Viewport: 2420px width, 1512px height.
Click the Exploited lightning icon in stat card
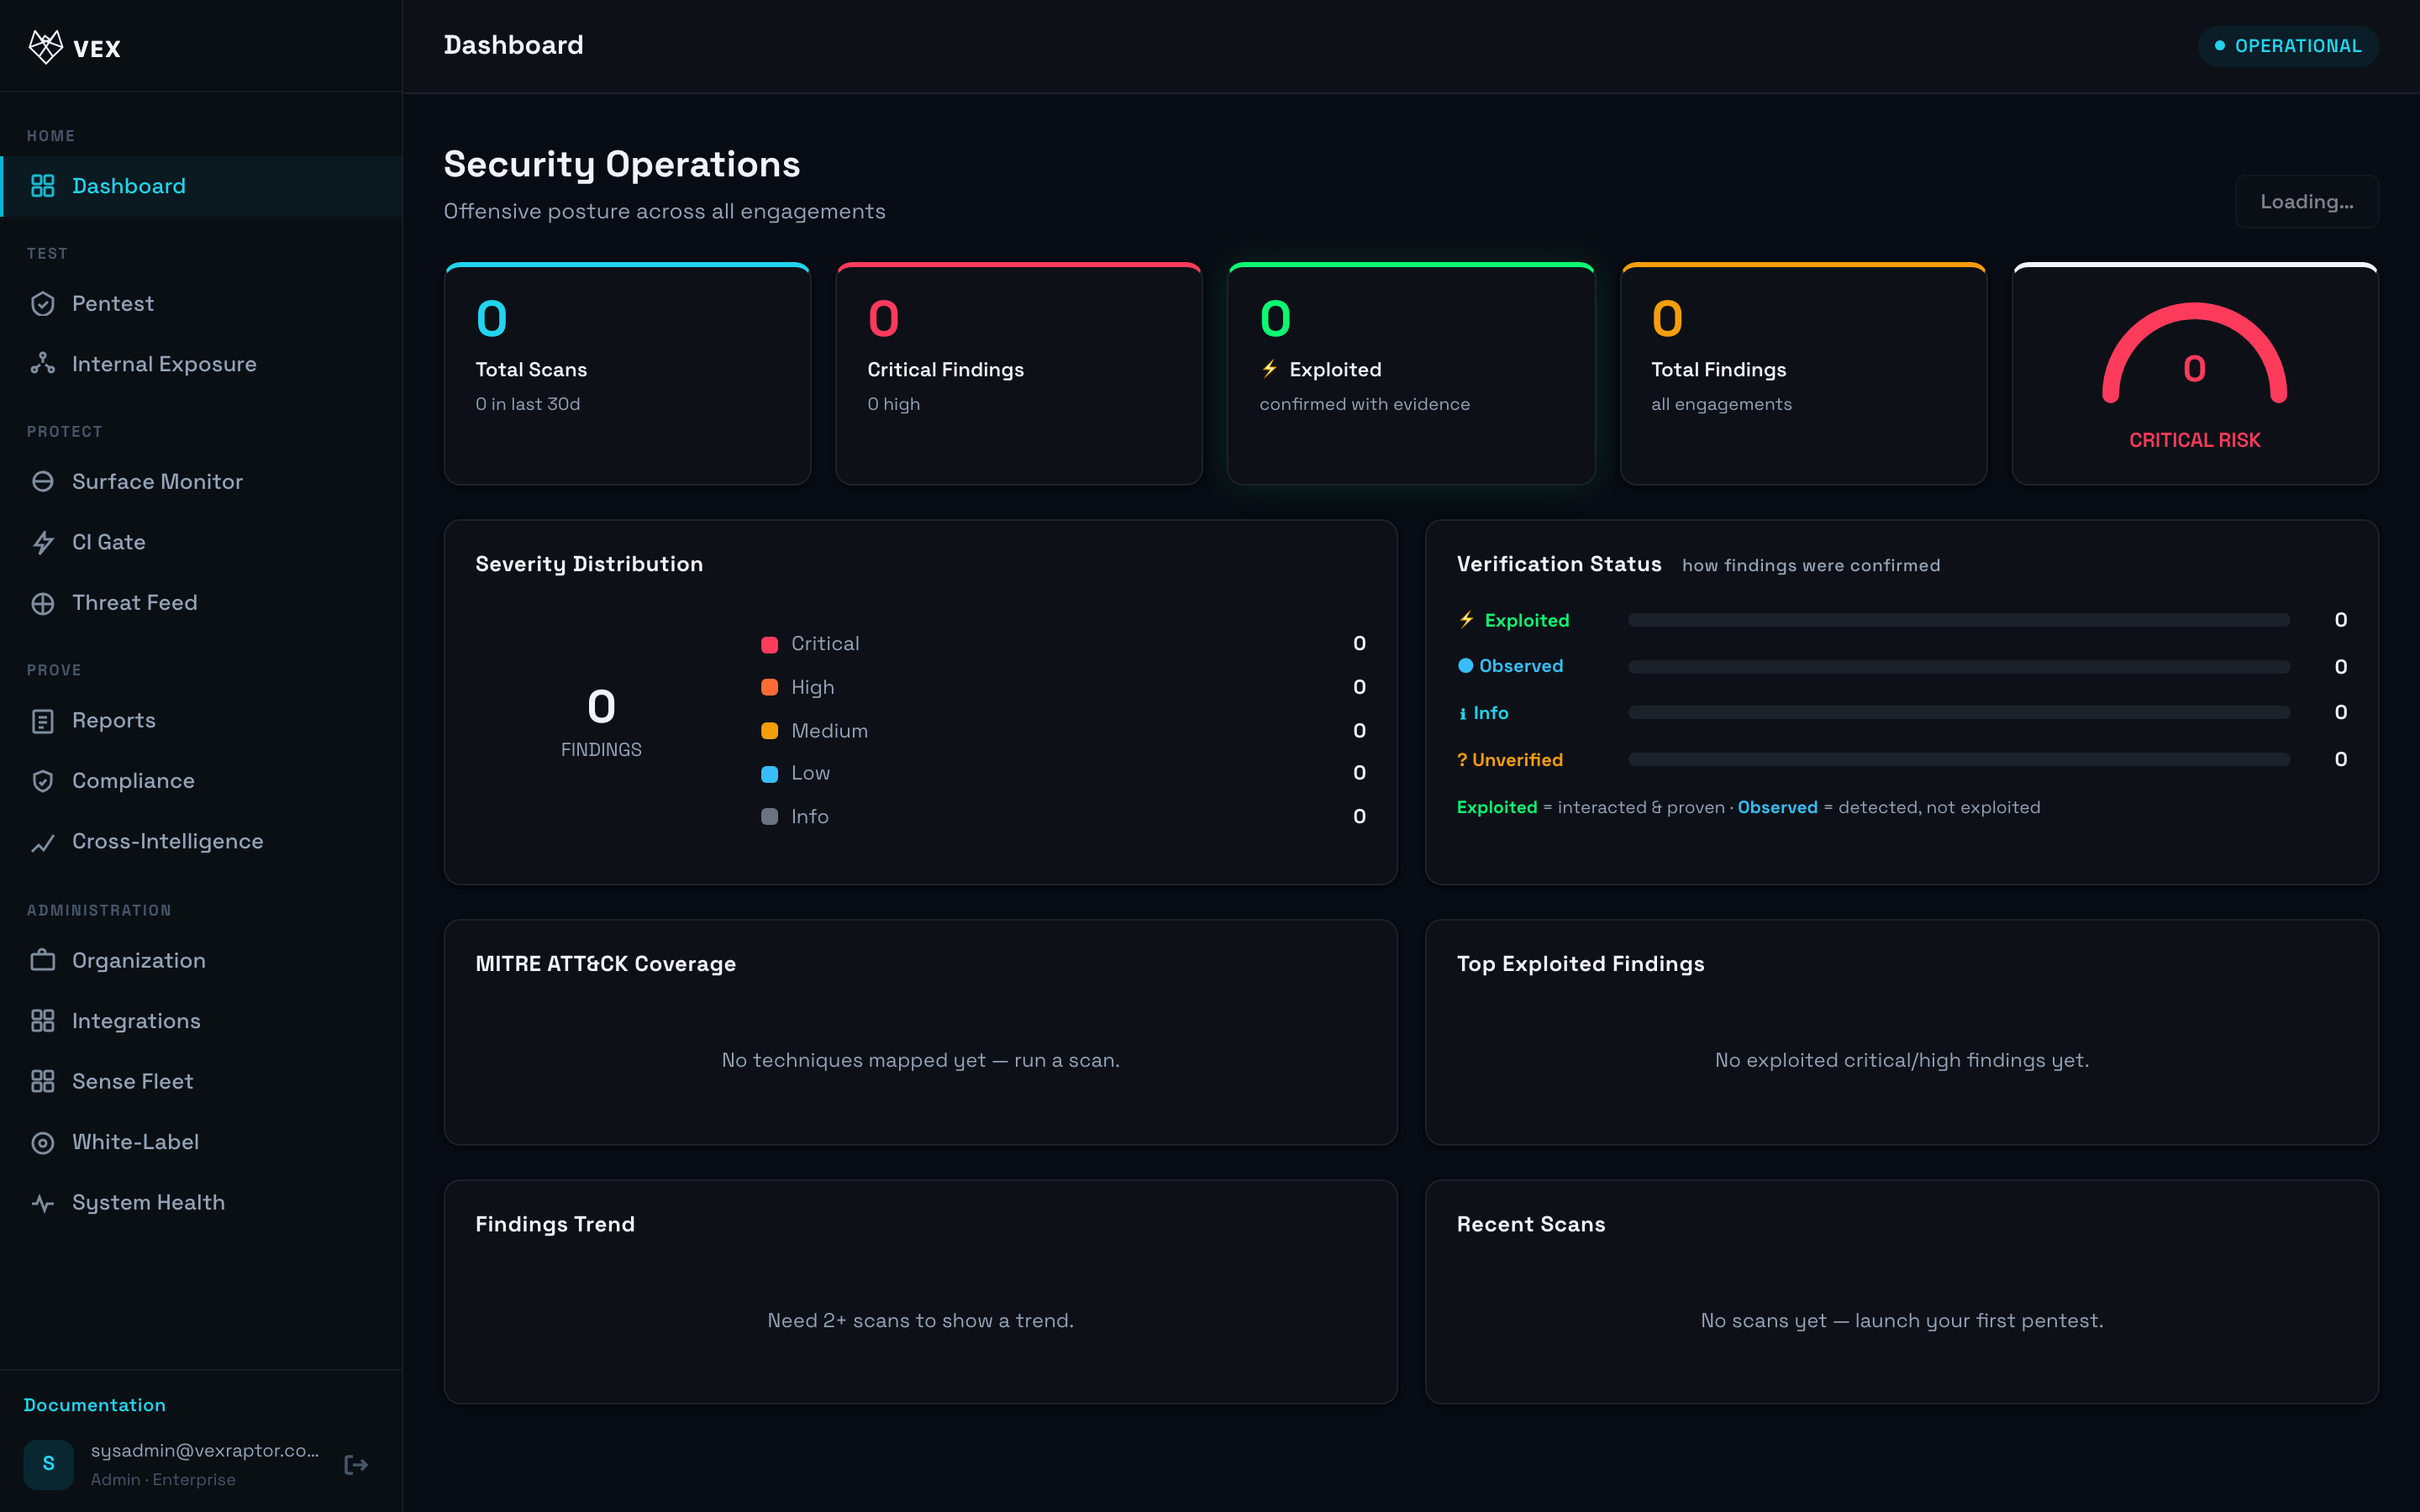pyautogui.click(x=1269, y=369)
